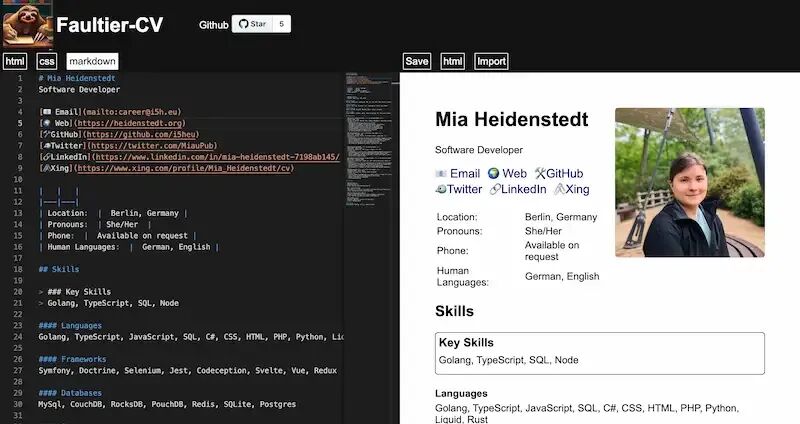Click '#### Frameworks' heading in editor
This screenshot has width=800, height=424.
[72, 359]
